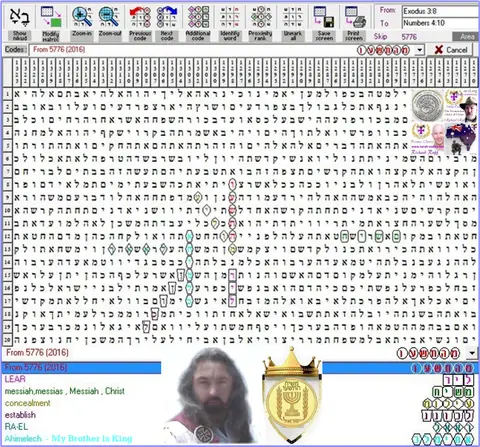Viewport: 480px width, 447px height.
Task: Click the Codes: label
Action: coord(15,50)
